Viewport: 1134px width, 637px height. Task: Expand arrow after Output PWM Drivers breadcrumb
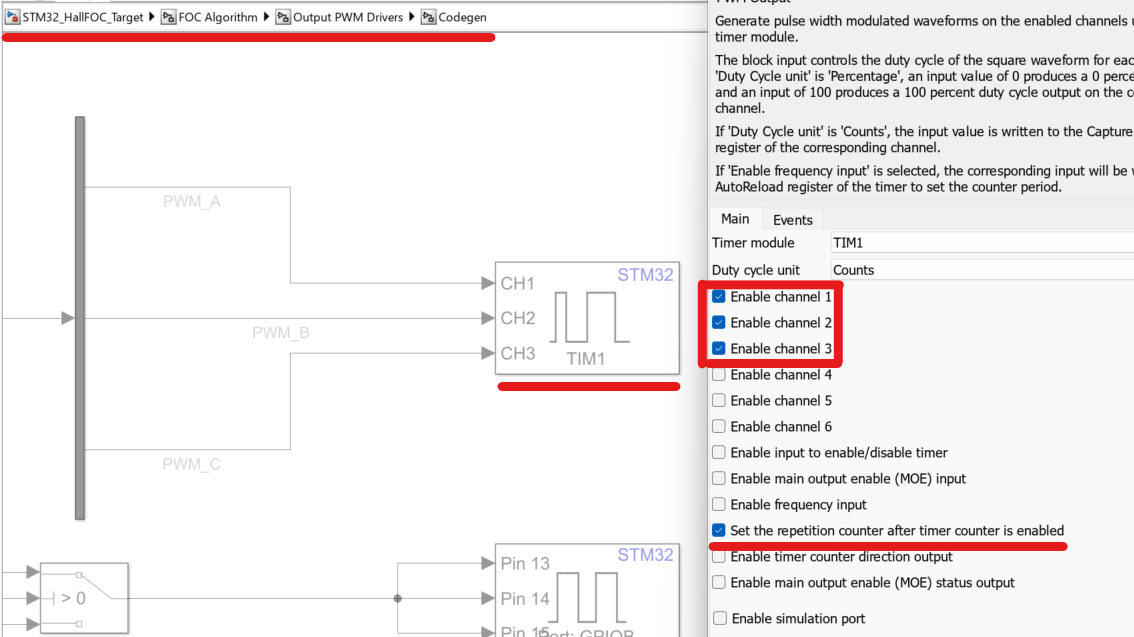412,17
